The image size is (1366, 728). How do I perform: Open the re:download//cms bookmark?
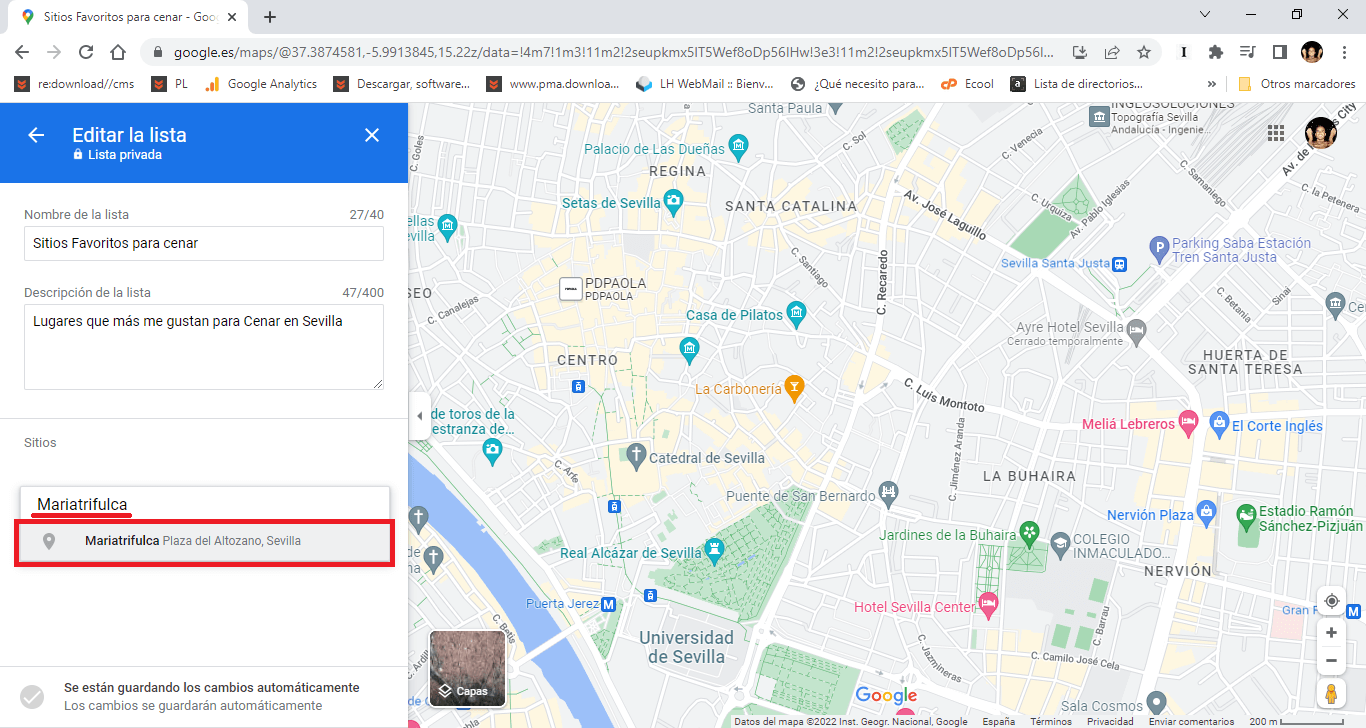click(x=75, y=84)
